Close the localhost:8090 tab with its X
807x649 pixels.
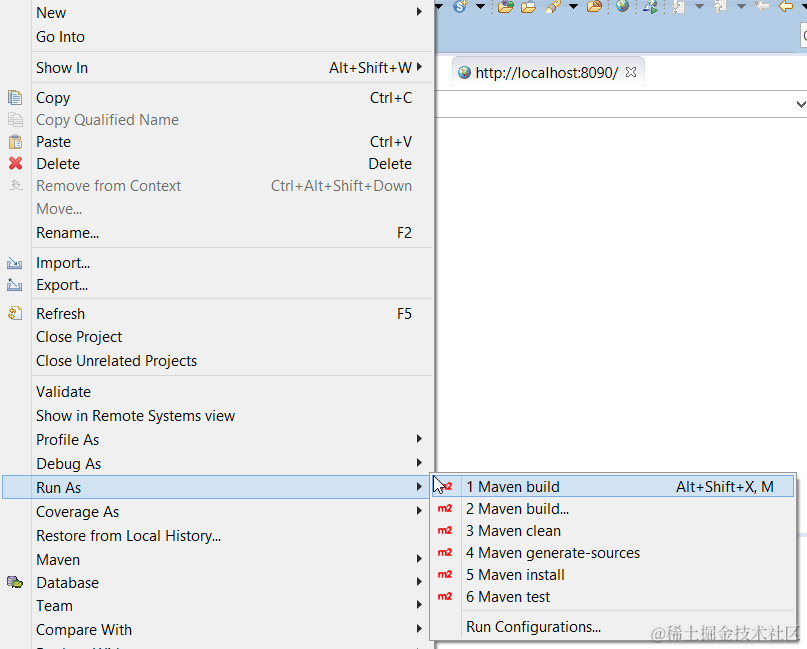pos(633,71)
